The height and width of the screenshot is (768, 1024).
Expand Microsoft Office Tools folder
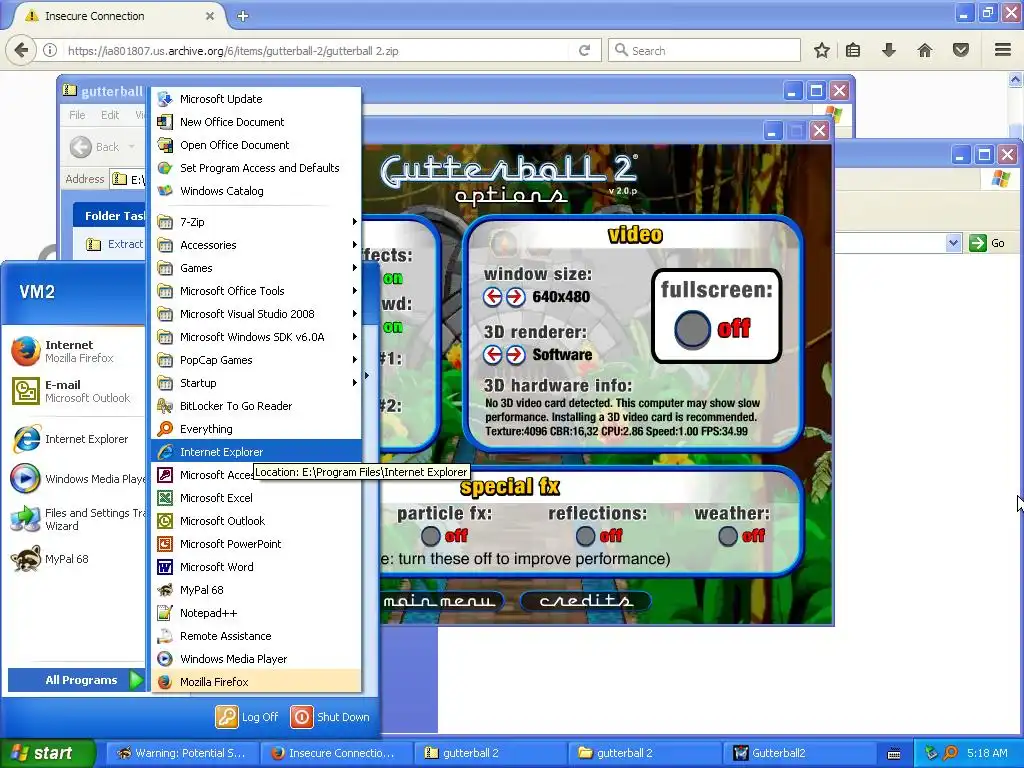pos(257,291)
